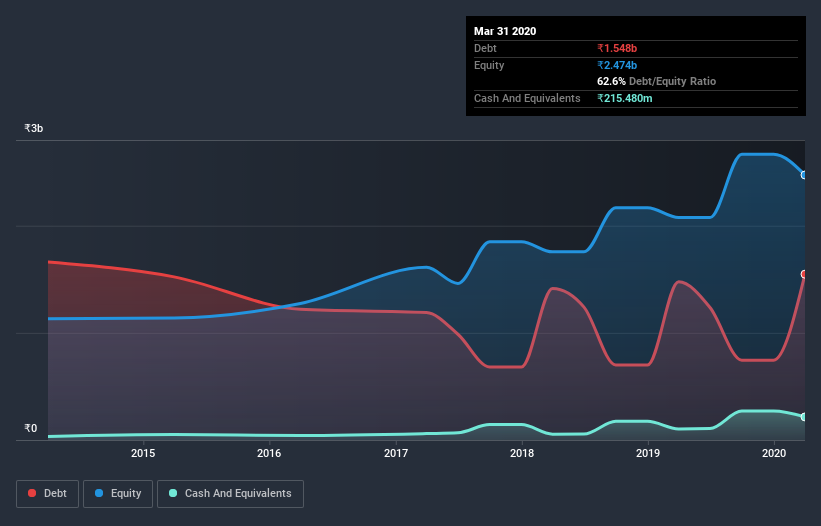Click the Mar 31 2020 tooltip date

point(505,31)
